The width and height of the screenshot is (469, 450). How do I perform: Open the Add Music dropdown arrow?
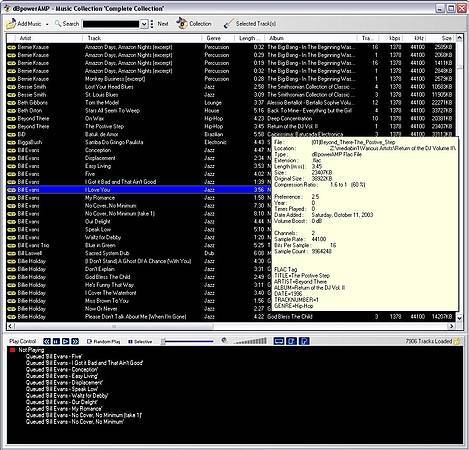[x=47, y=24]
